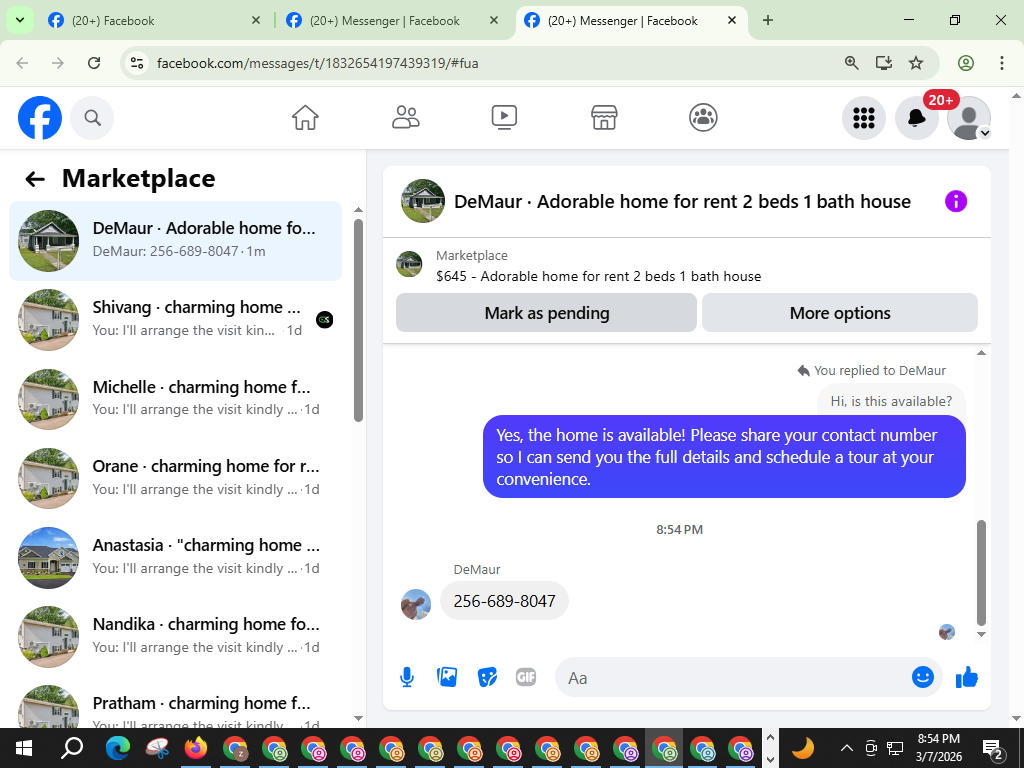This screenshot has height=768, width=1024.
Task: Open site information icon in address bar
Action: 136,63
